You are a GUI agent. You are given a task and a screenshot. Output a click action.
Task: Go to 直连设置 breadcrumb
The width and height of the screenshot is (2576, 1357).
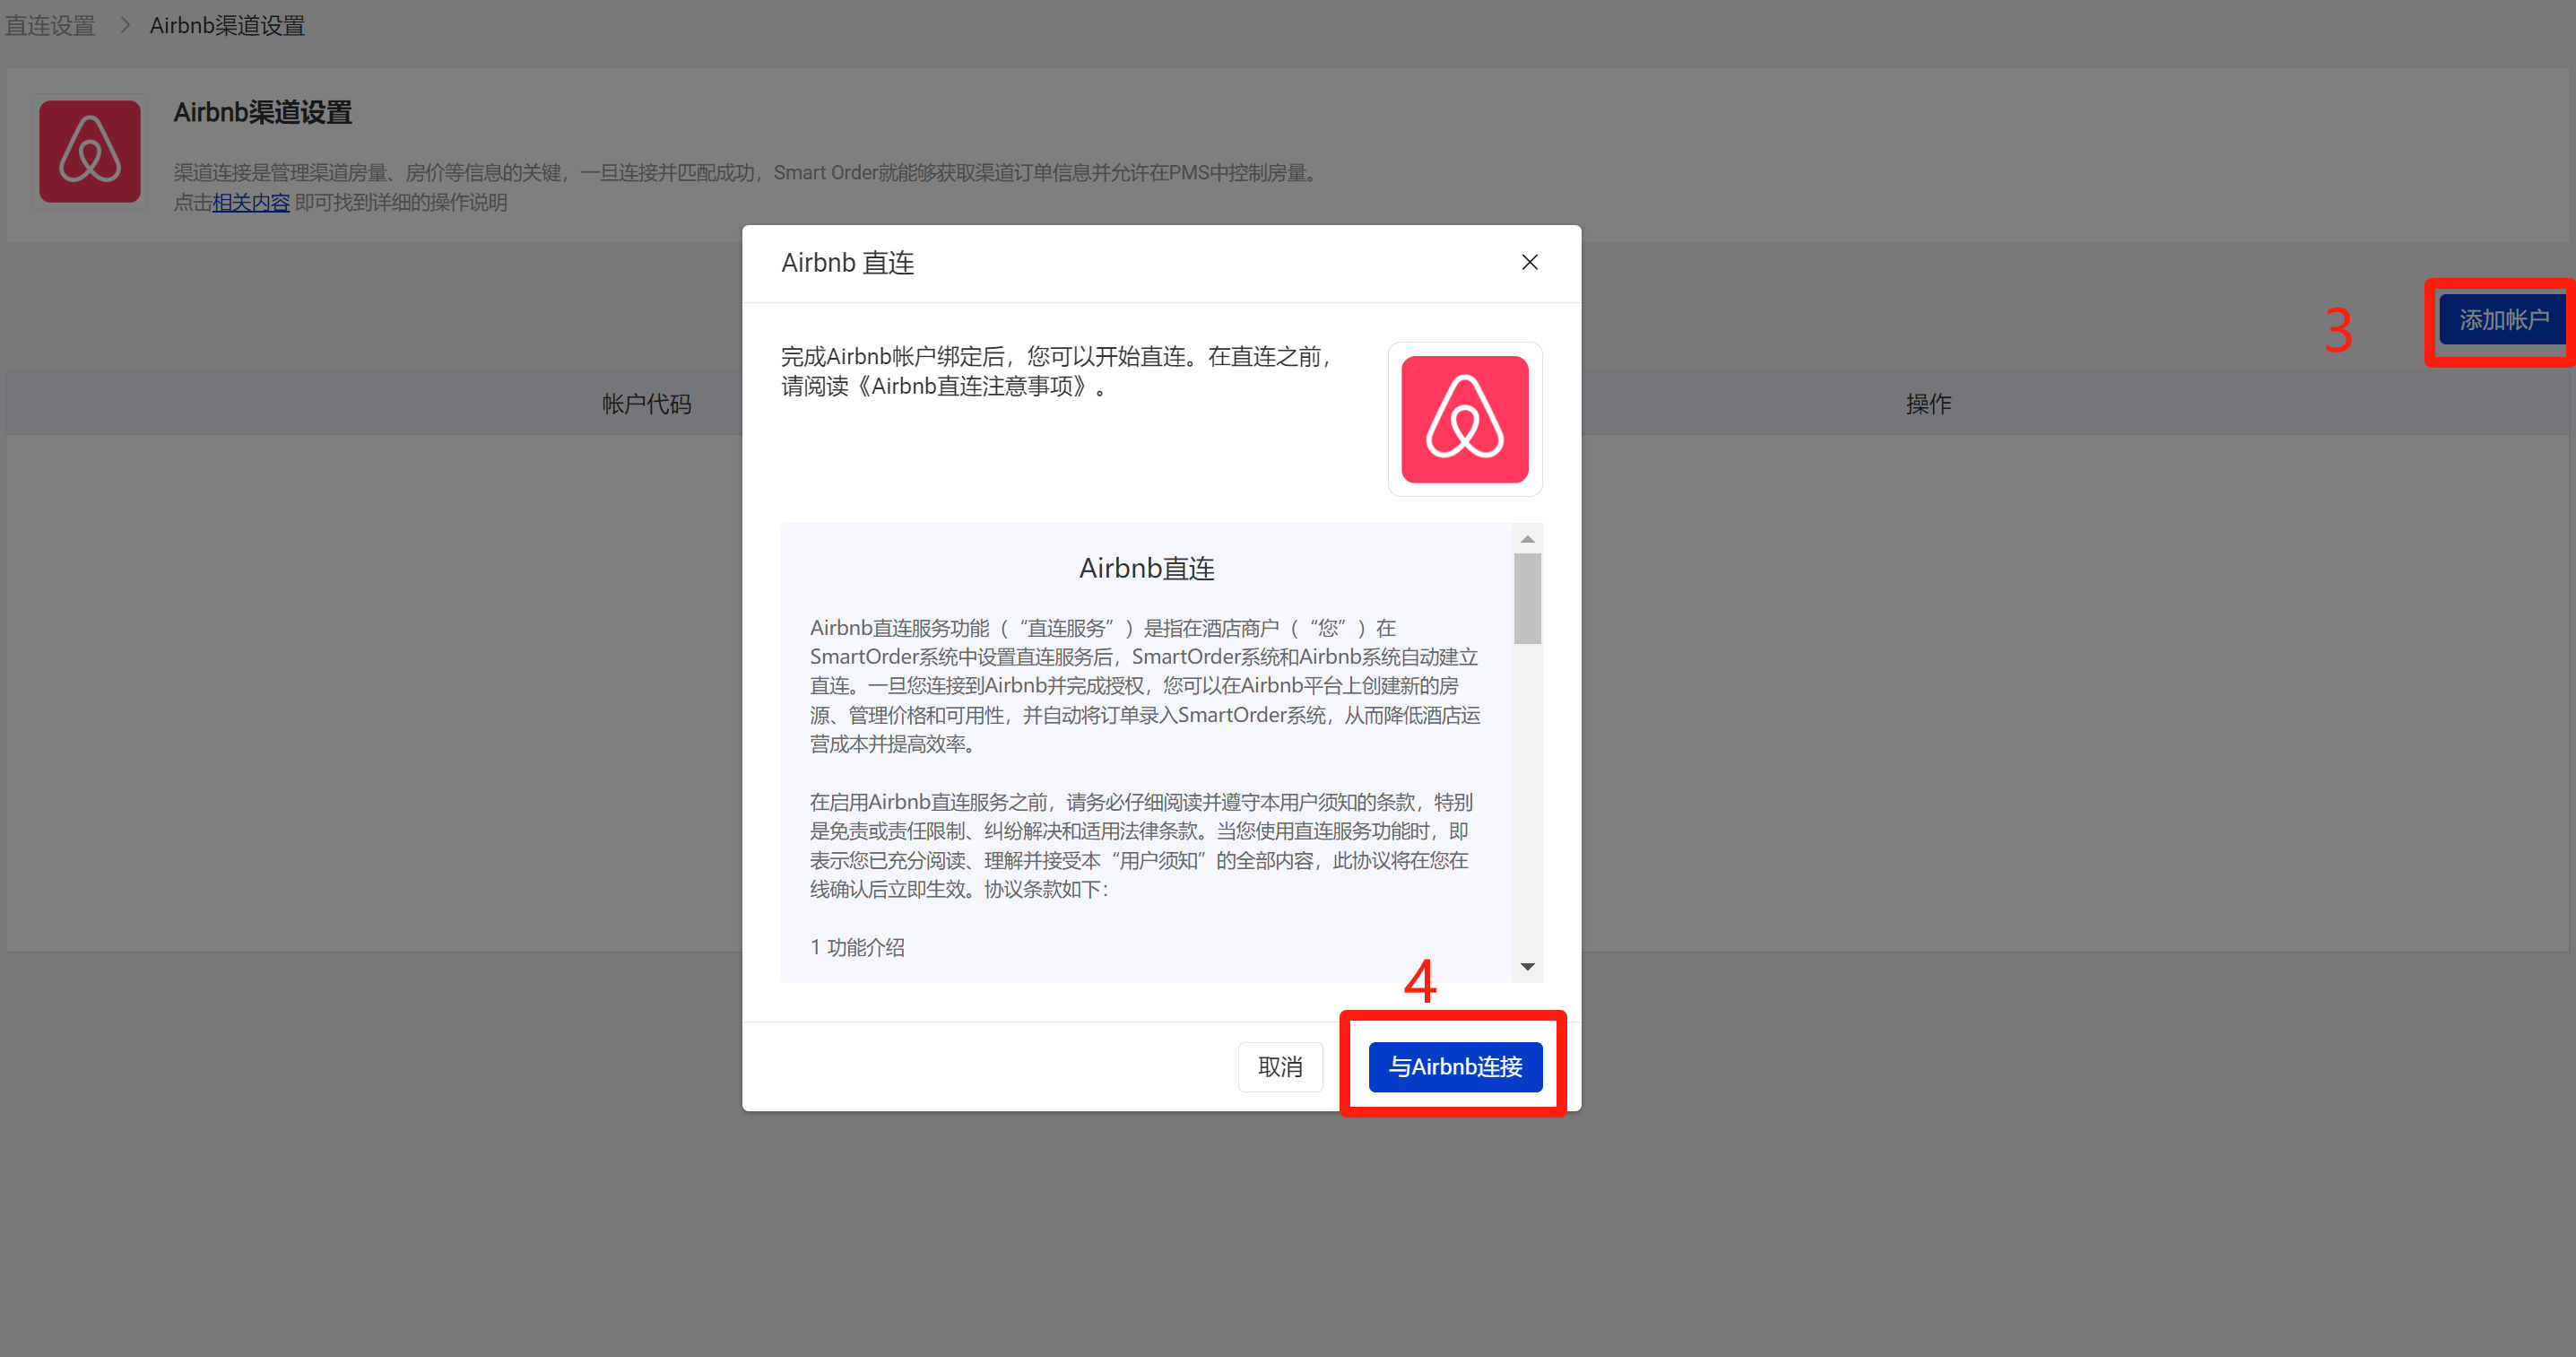pos(49,25)
